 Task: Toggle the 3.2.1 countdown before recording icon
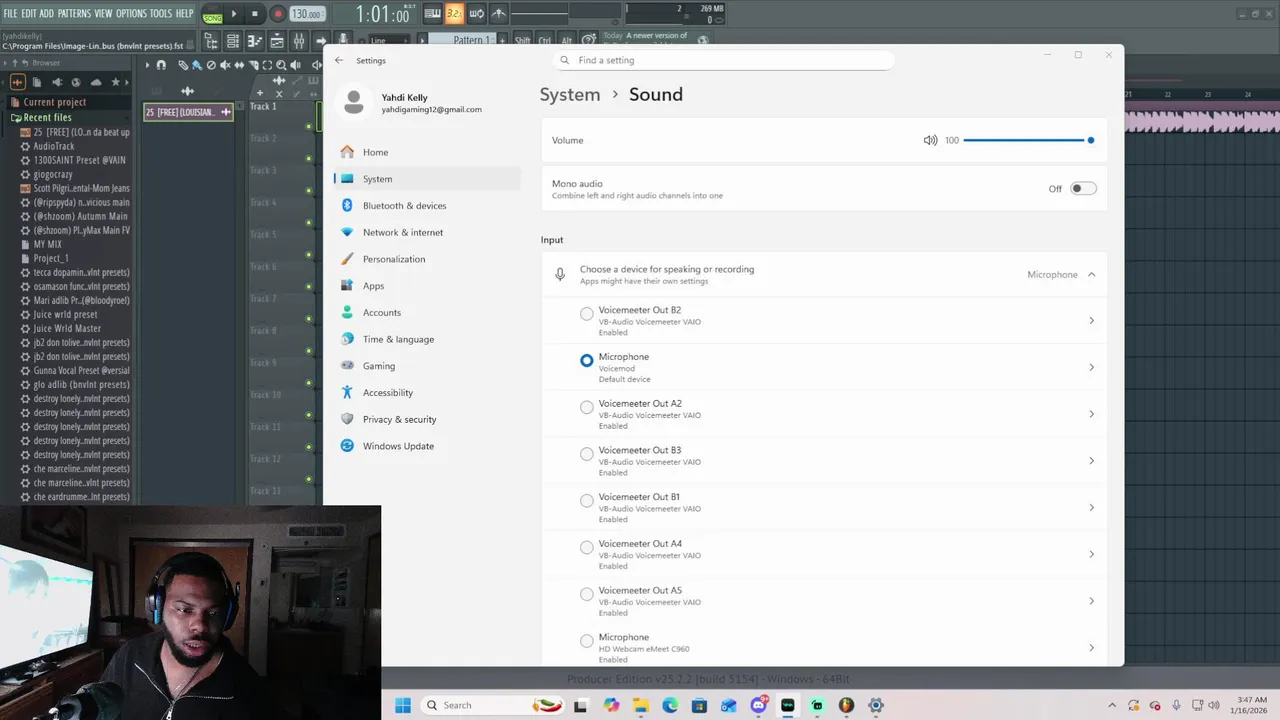tap(454, 14)
